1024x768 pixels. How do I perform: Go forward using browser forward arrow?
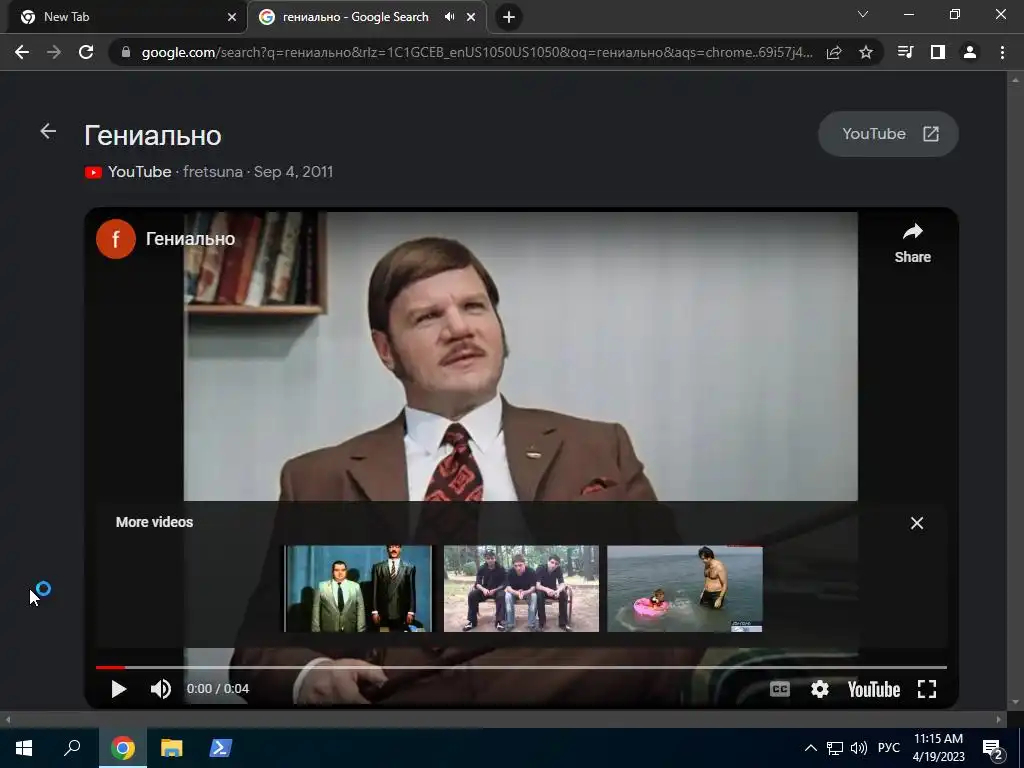54,52
